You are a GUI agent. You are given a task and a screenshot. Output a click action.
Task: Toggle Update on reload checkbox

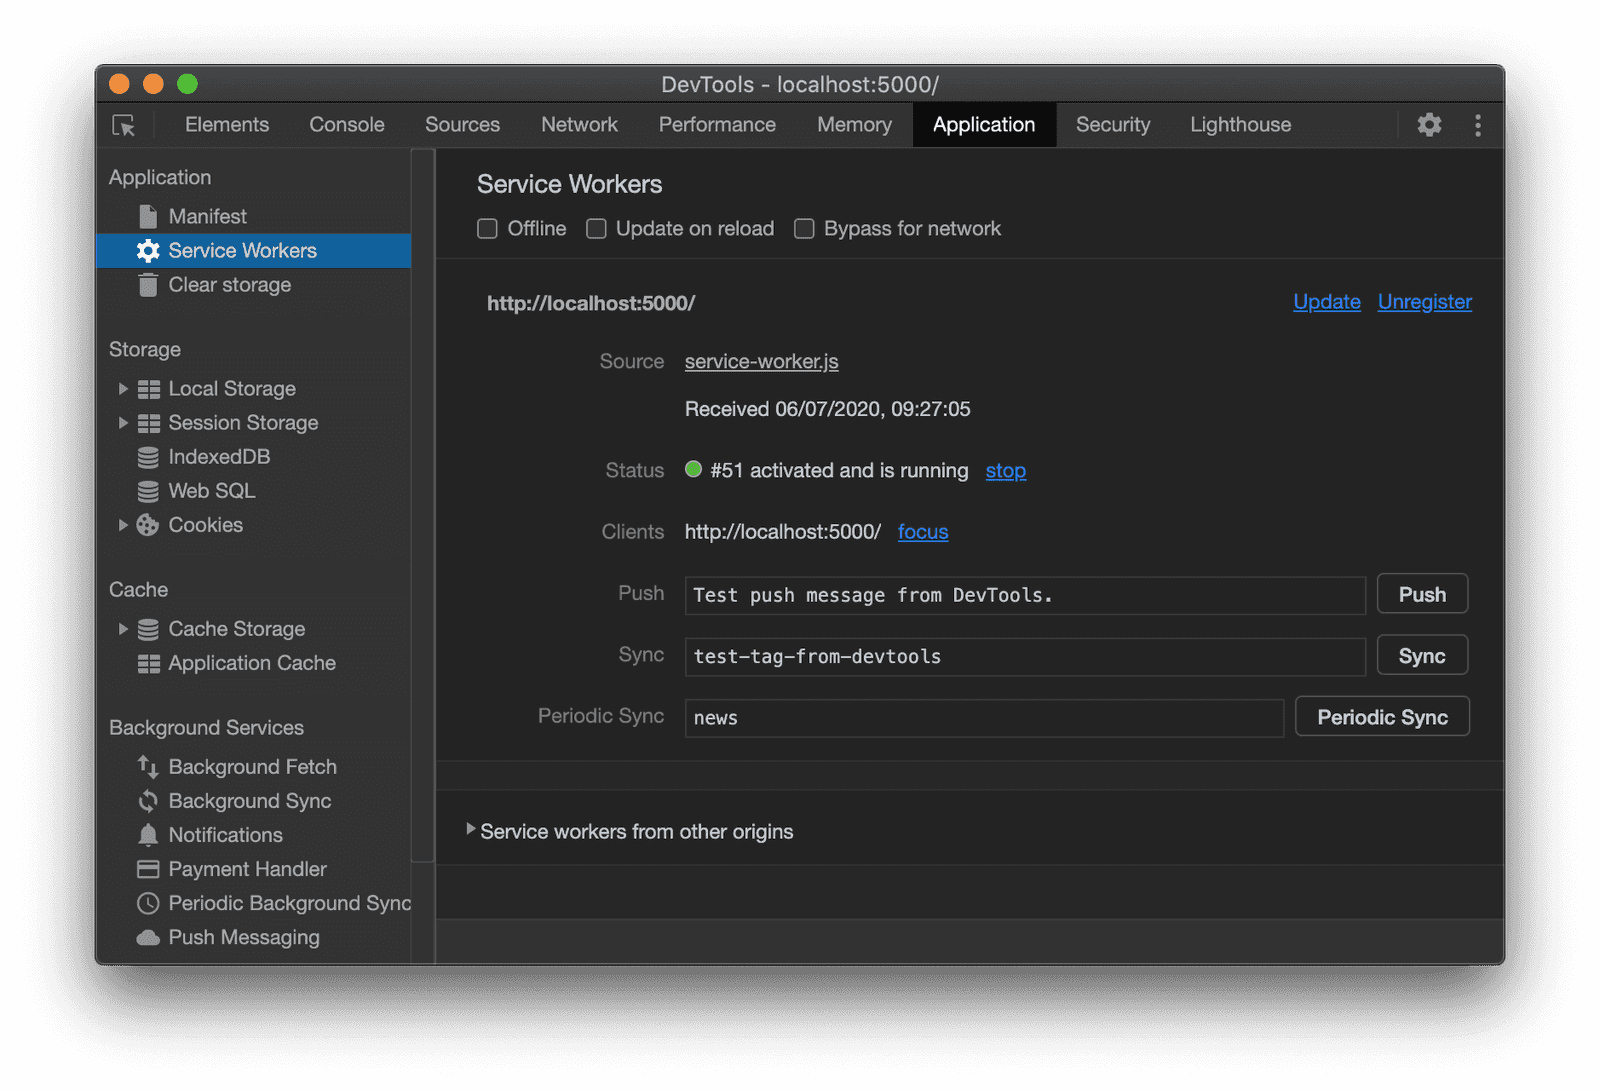click(x=596, y=229)
